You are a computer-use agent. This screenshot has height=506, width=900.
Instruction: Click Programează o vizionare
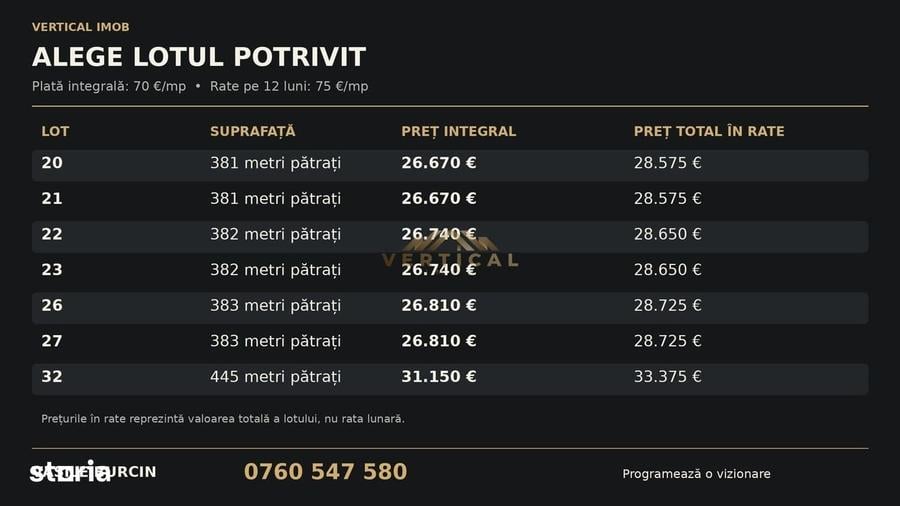tap(696, 474)
